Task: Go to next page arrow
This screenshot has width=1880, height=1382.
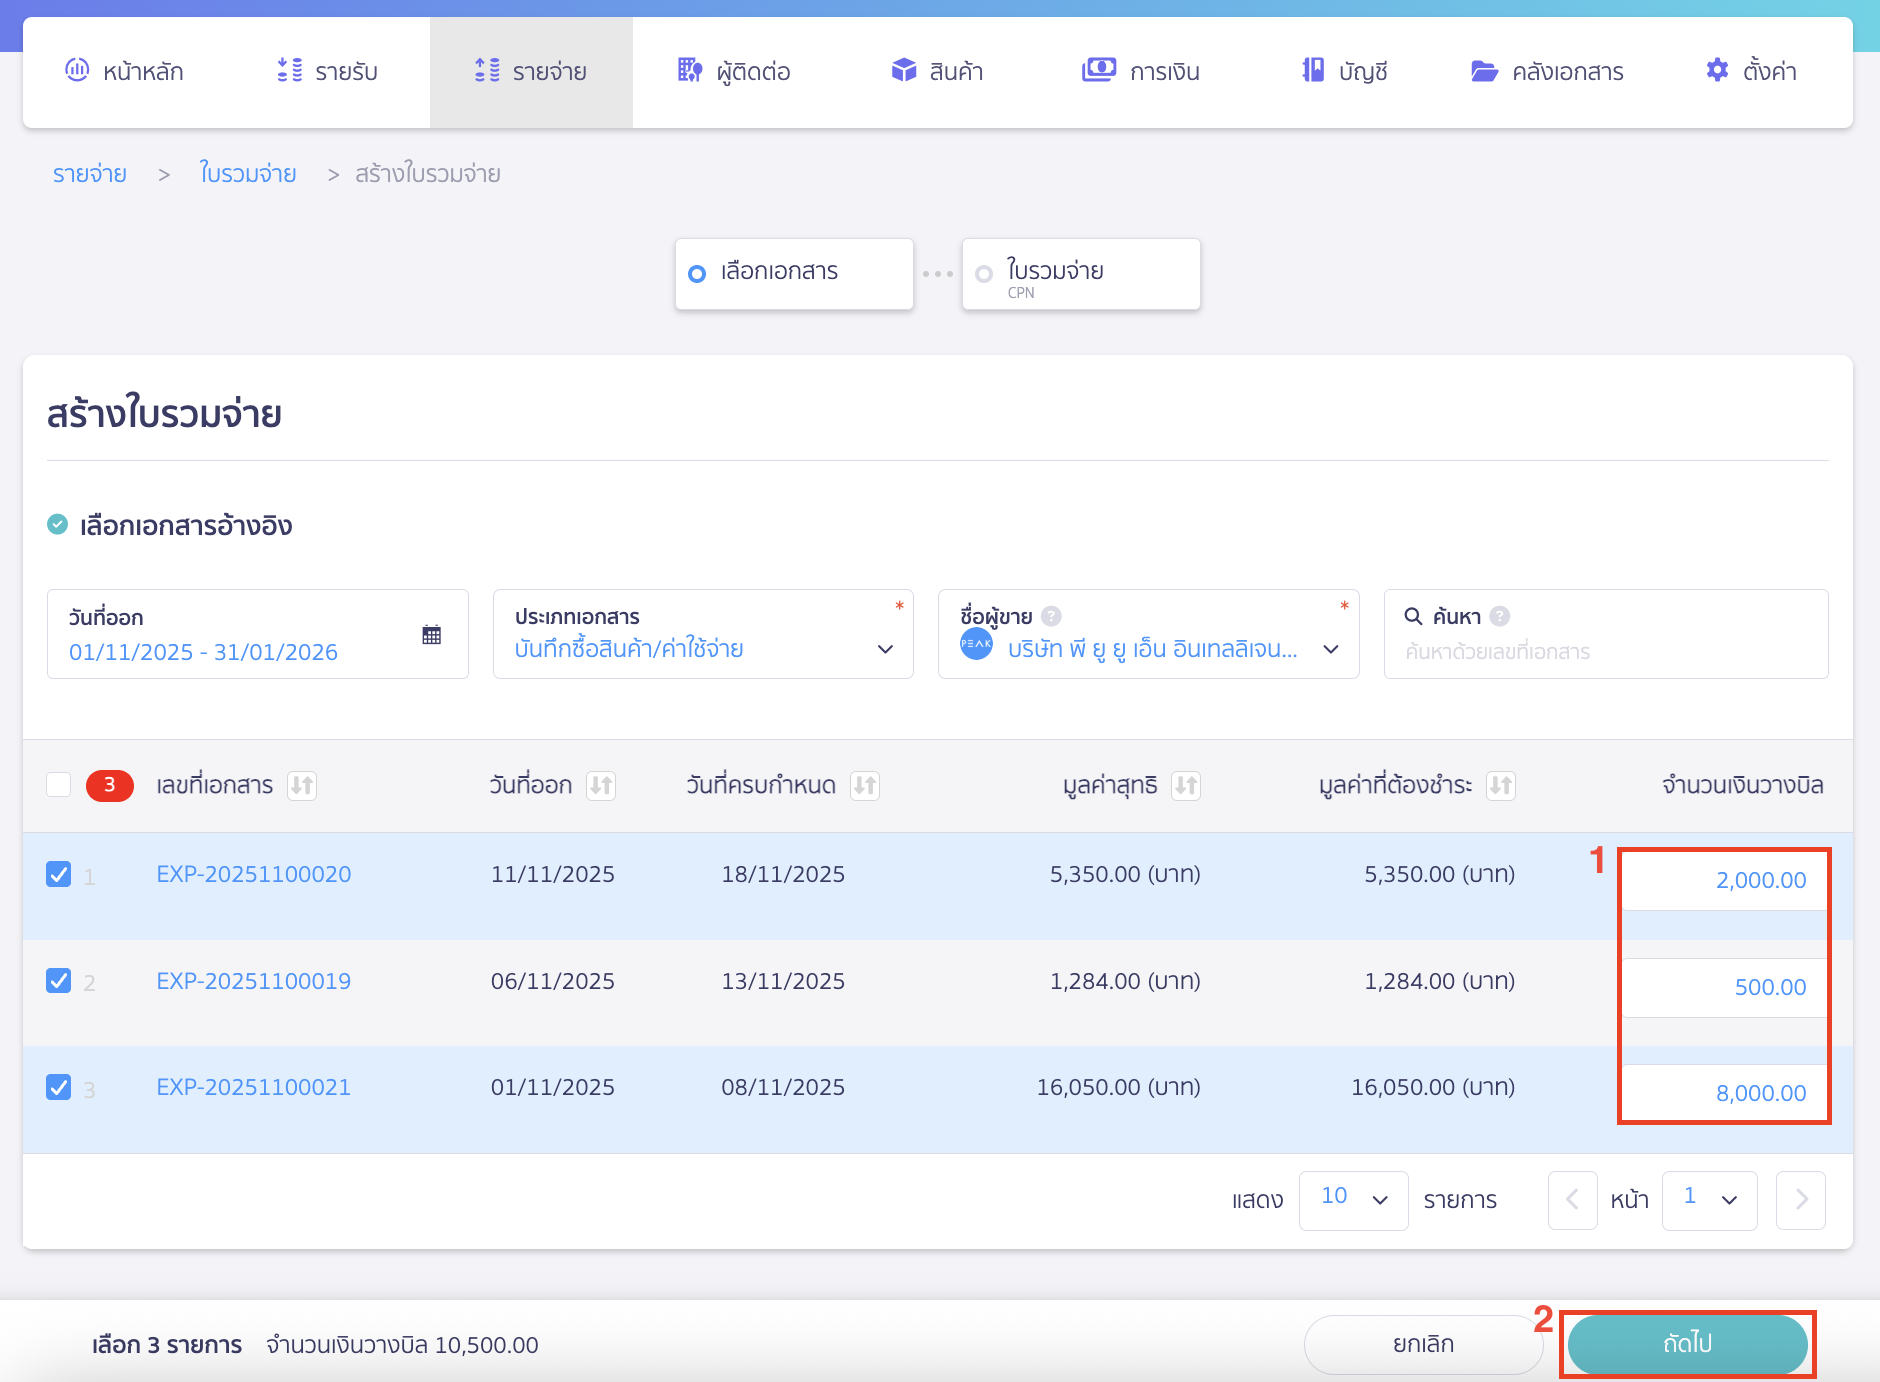Action: tap(1800, 1199)
